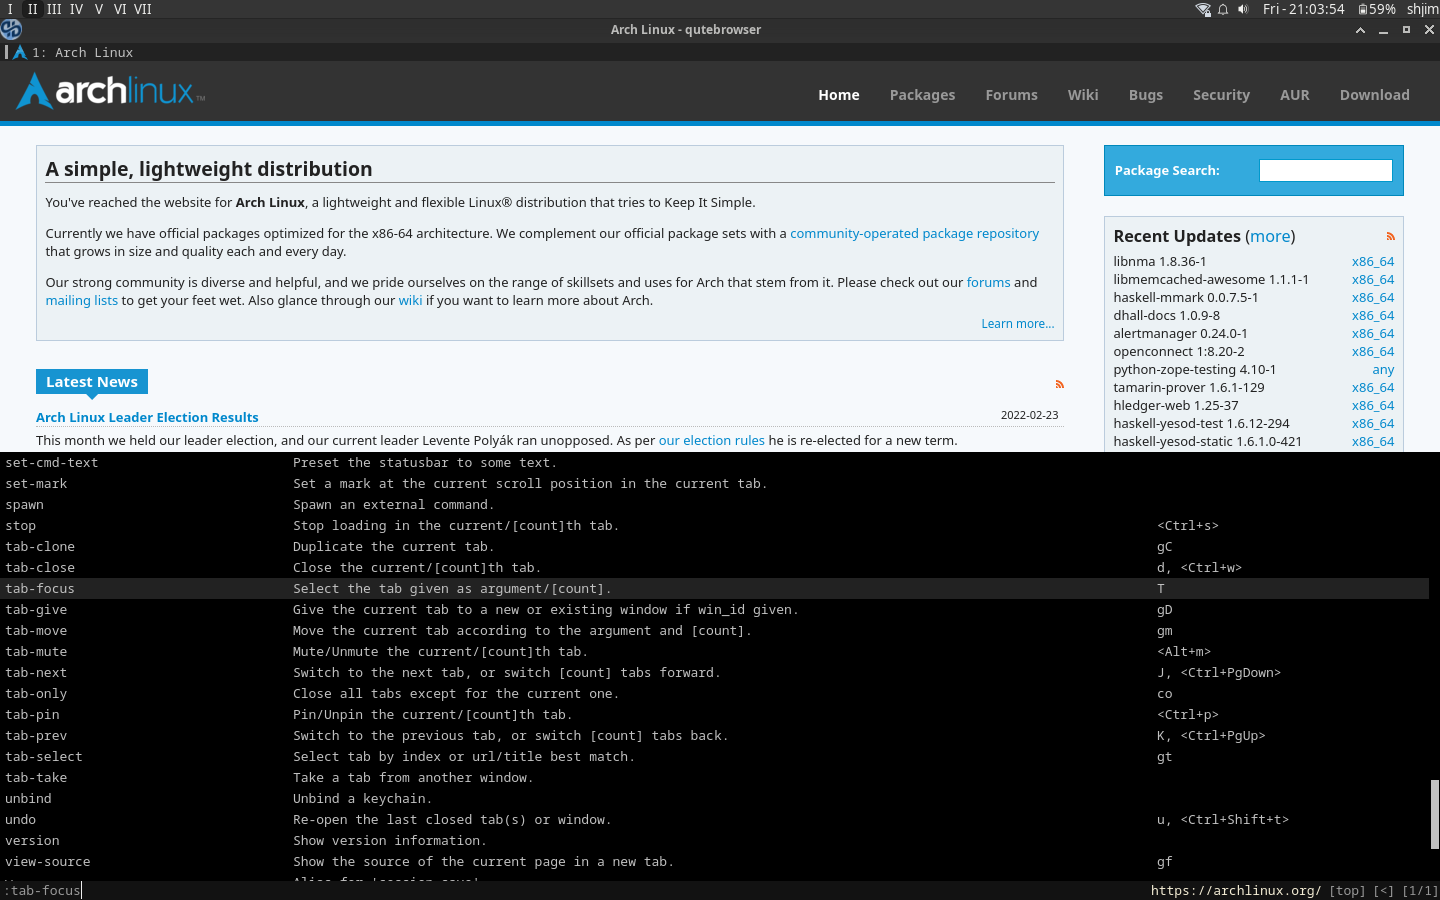Open the Security nav item
Viewport: 1440px width, 900px height.
click(x=1221, y=95)
